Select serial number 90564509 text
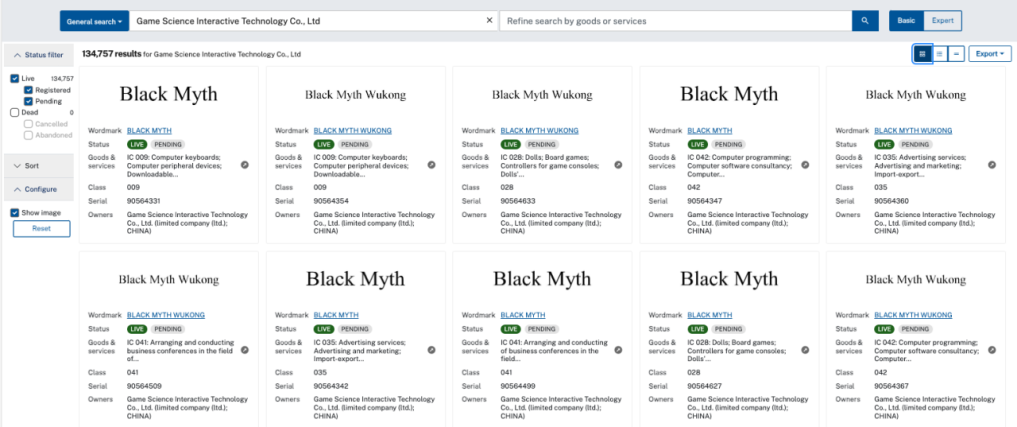1017x427 pixels. 144,386
